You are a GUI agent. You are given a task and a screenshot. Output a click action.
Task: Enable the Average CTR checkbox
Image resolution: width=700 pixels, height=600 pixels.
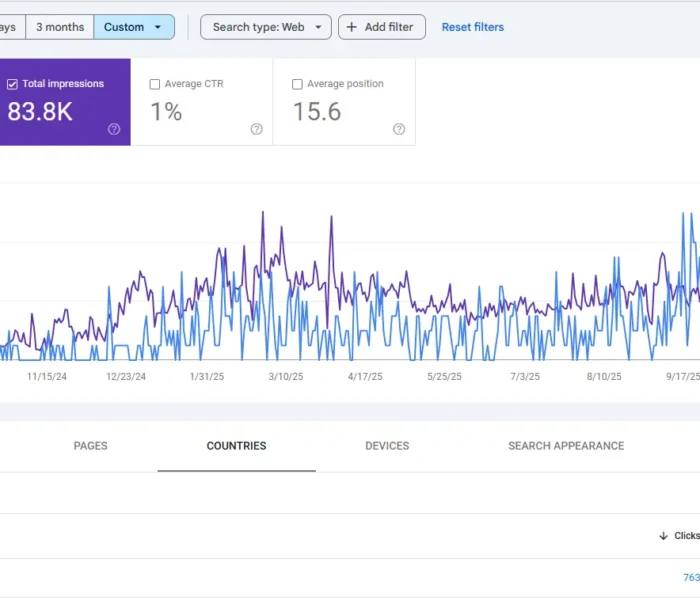[154, 85]
